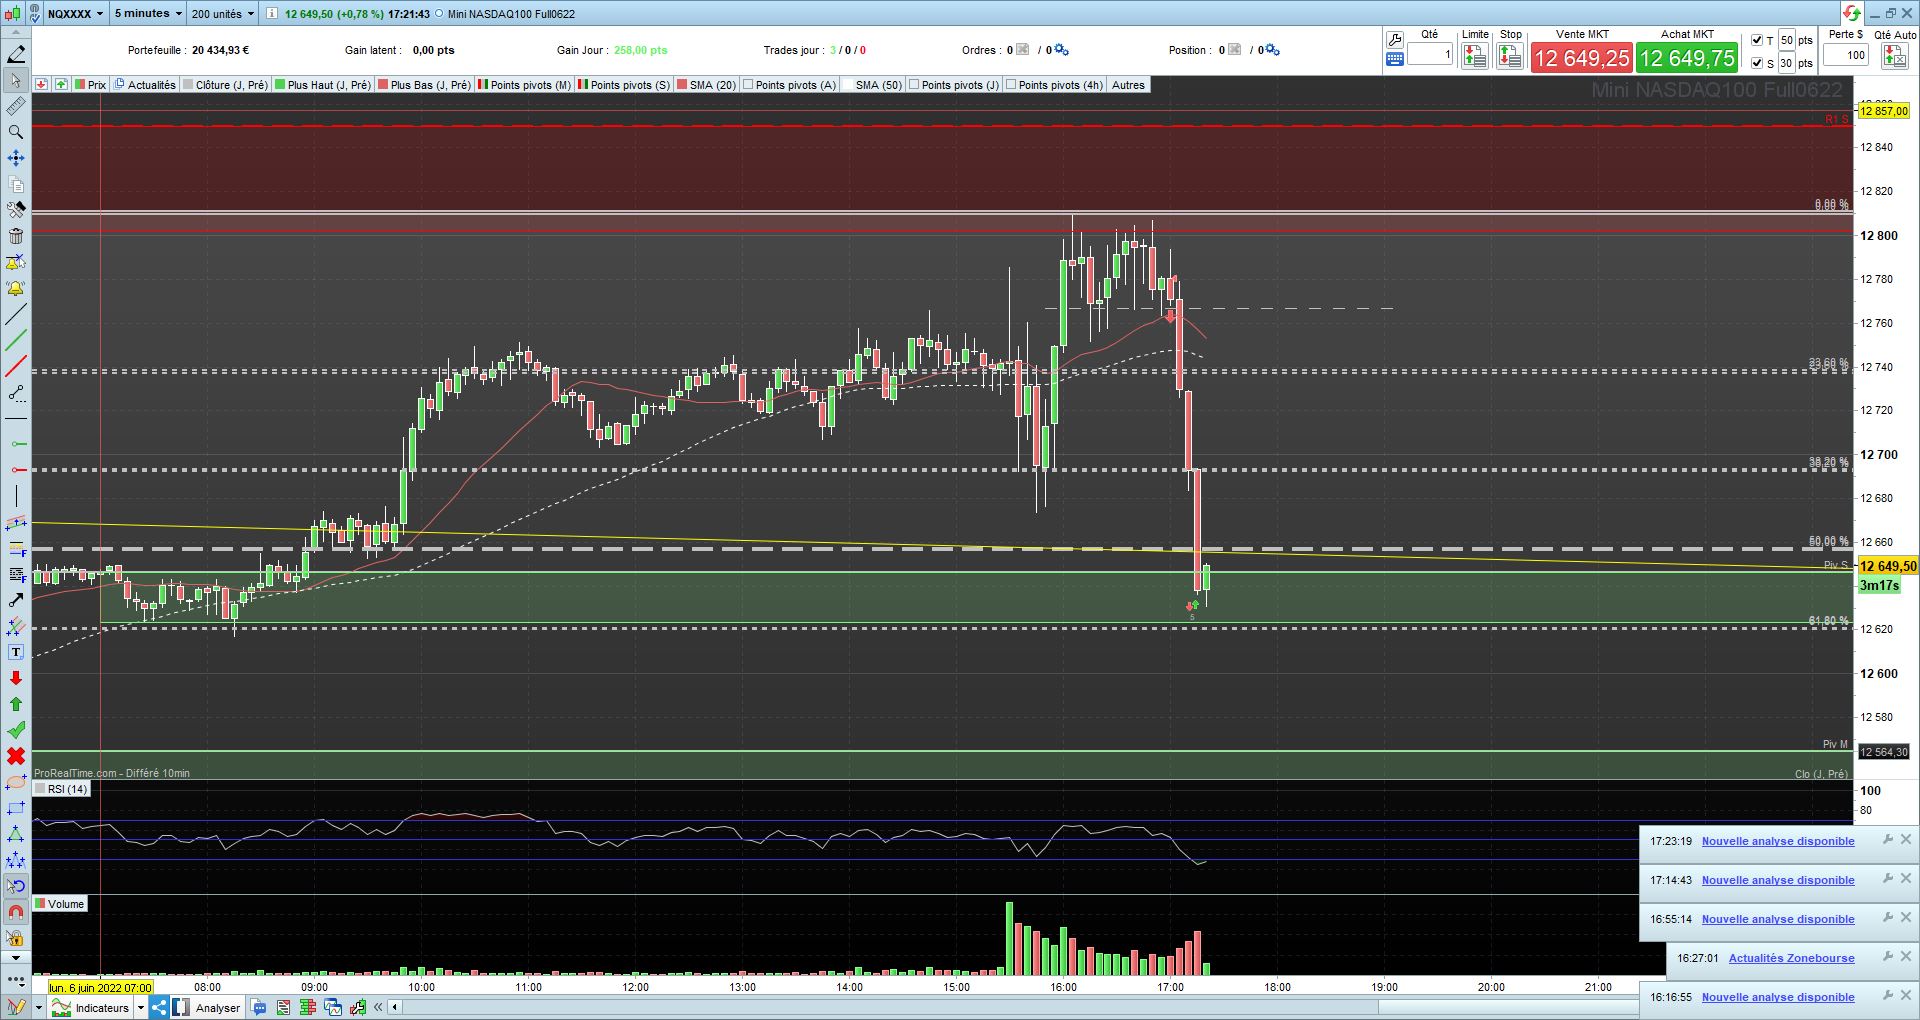Select the red X mark tool

tap(16, 756)
